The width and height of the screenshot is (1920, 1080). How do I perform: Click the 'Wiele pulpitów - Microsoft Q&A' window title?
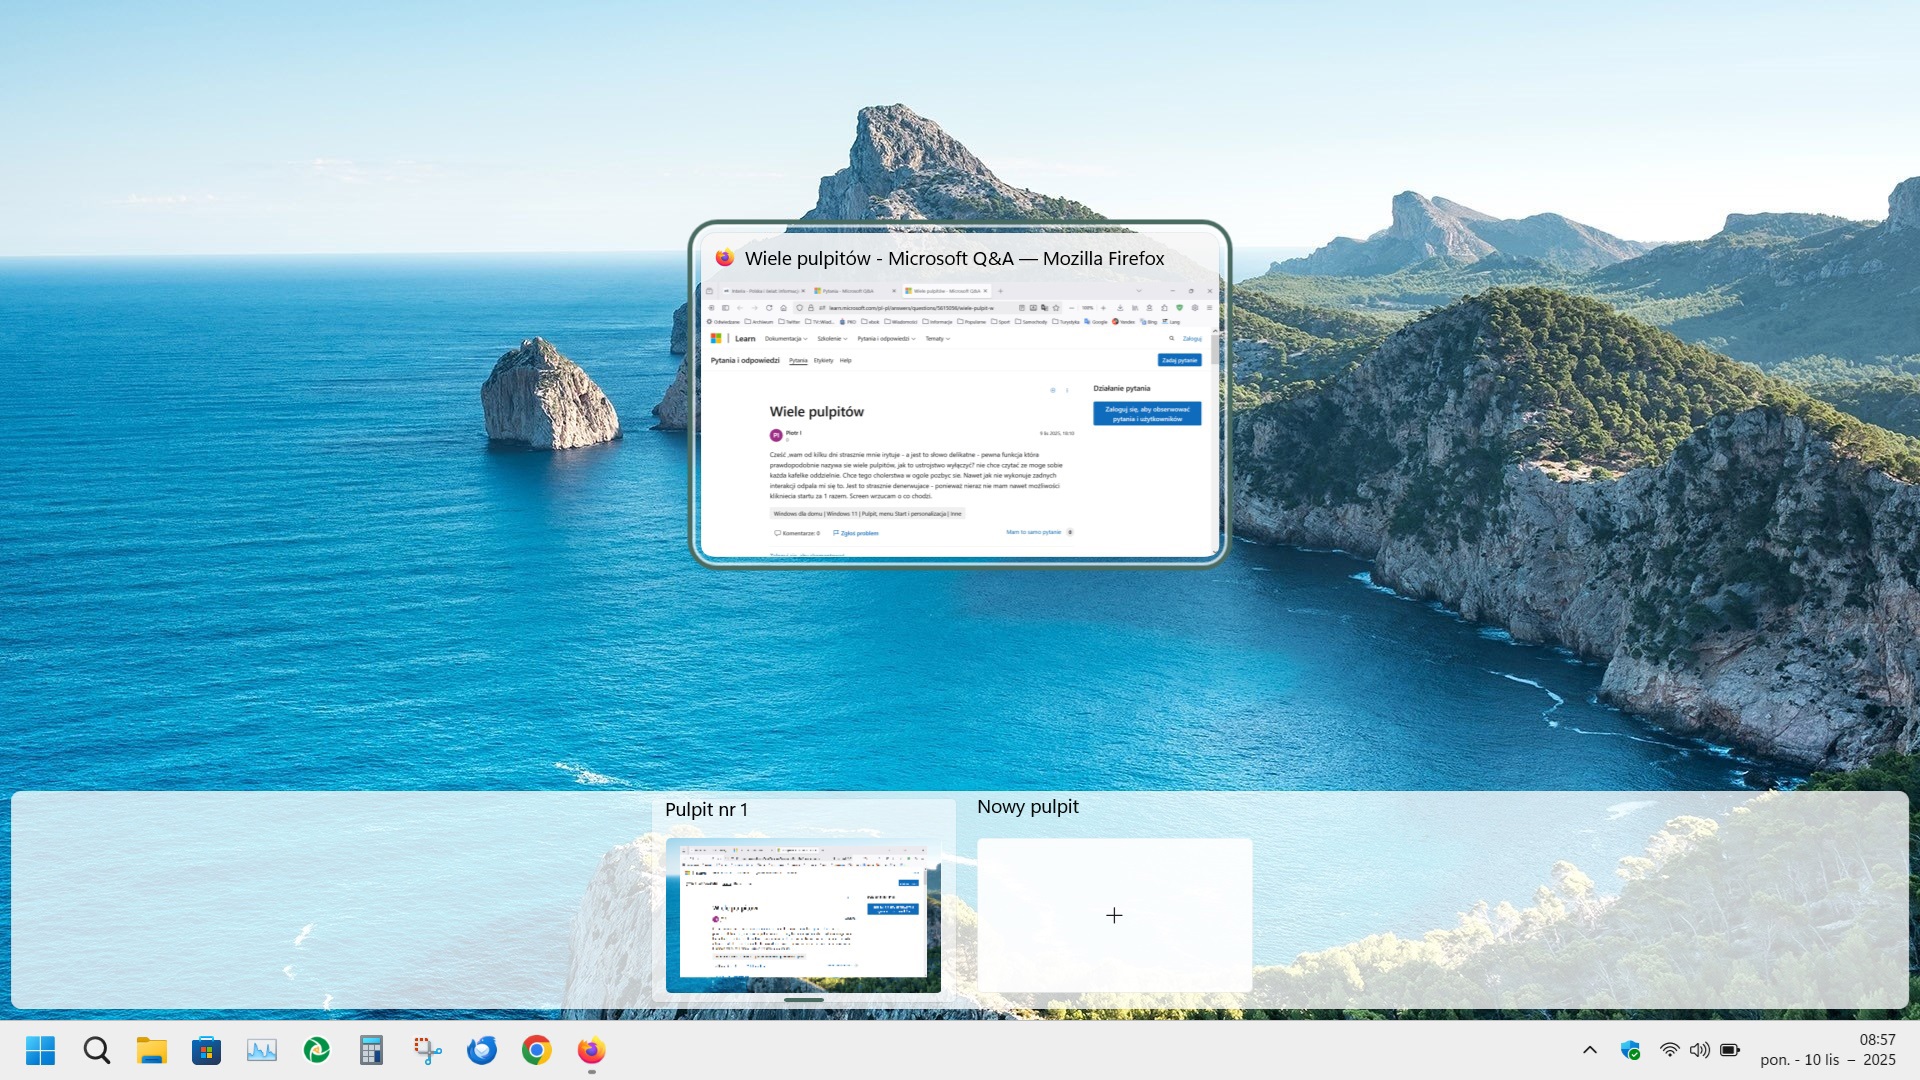[x=954, y=258]
